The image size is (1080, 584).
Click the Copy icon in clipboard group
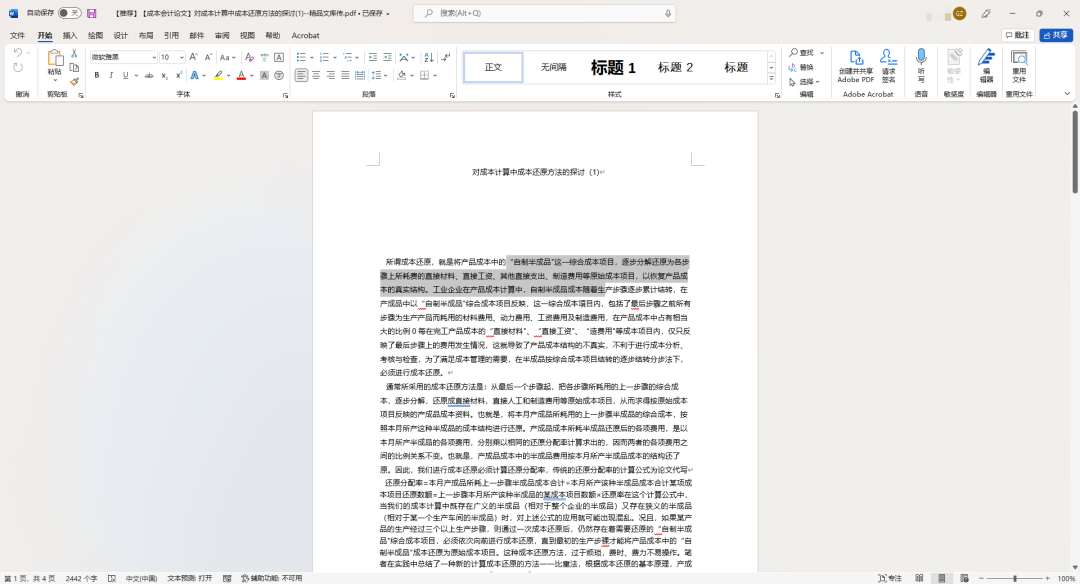click(74, 67)
